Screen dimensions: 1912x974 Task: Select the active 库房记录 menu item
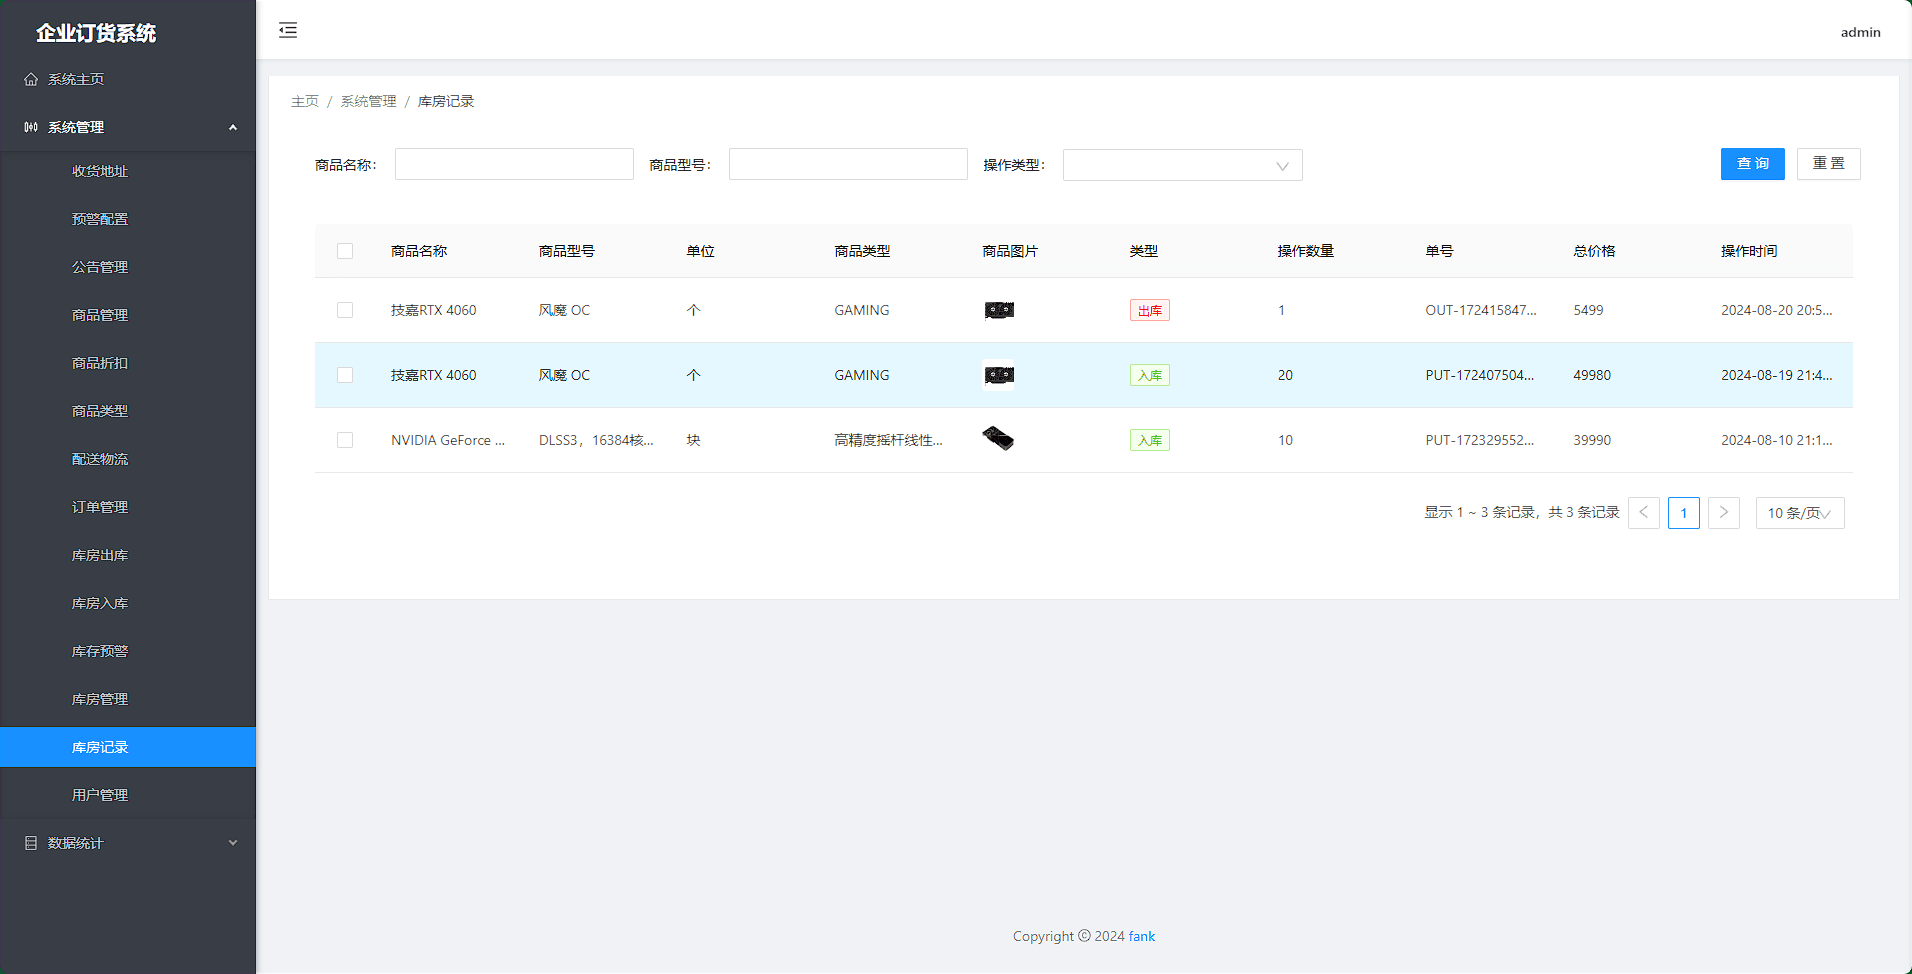(128, 747)
